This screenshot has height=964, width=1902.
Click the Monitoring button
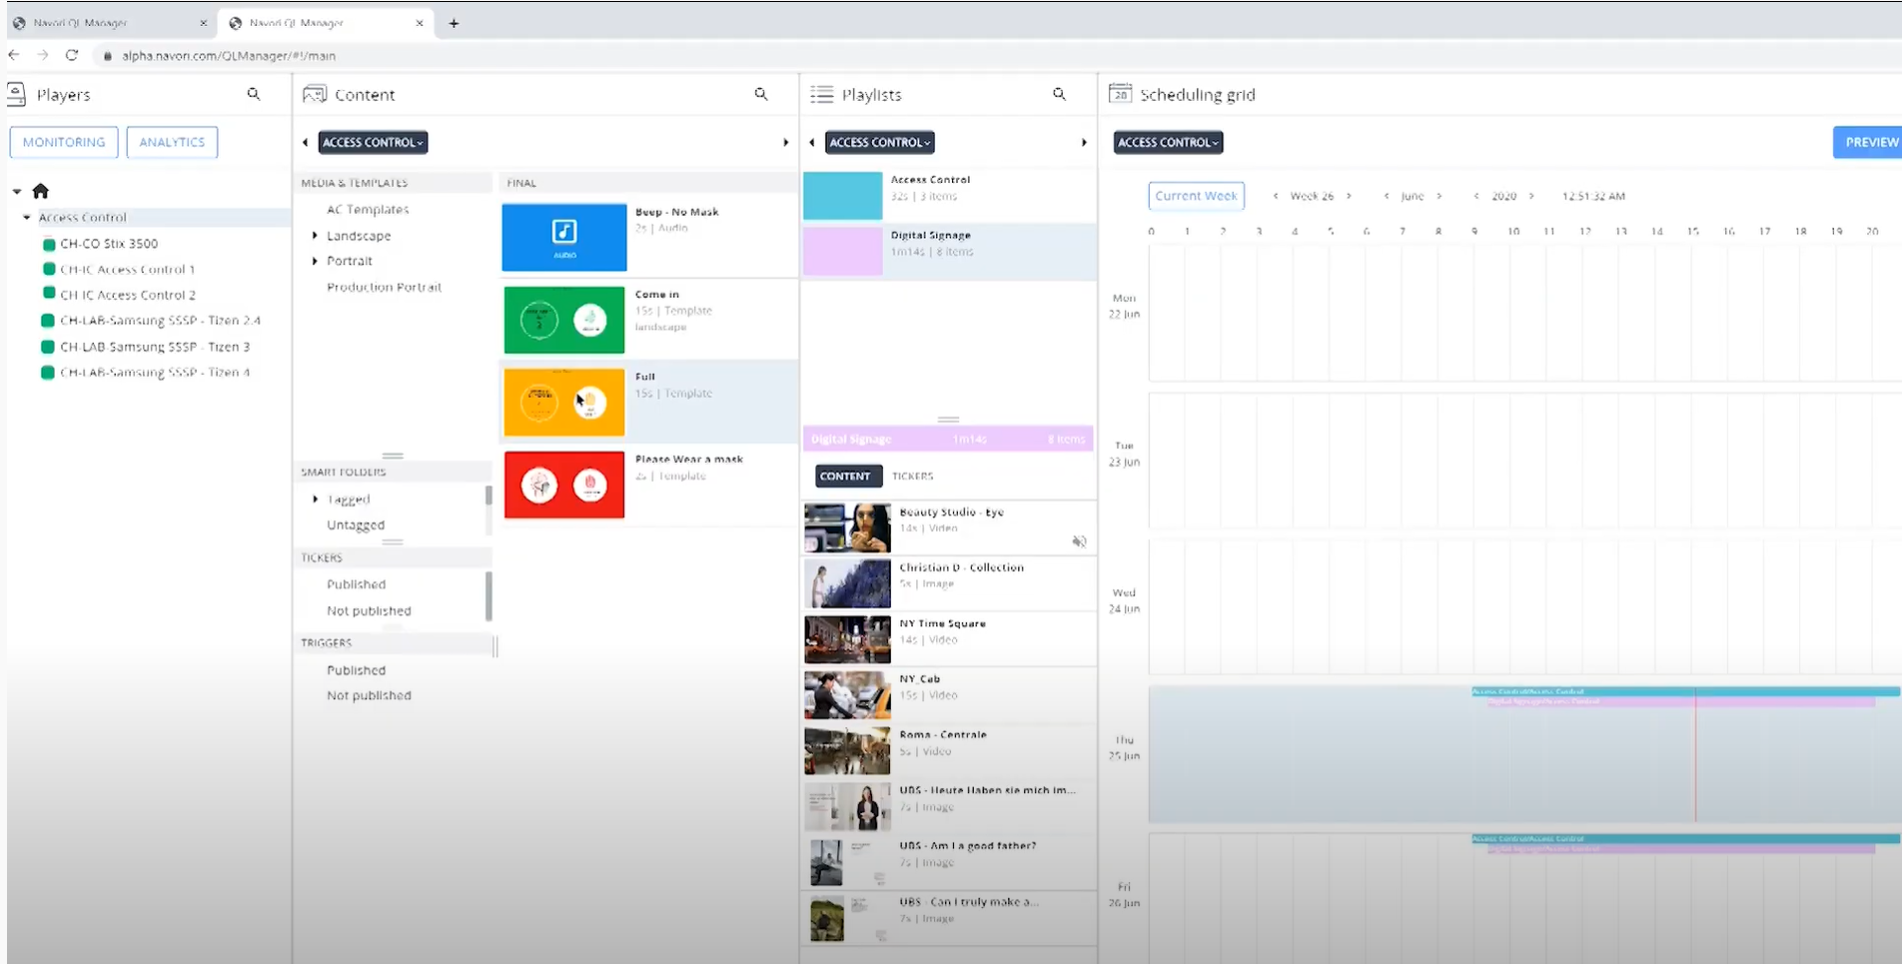tap(64, 142)
